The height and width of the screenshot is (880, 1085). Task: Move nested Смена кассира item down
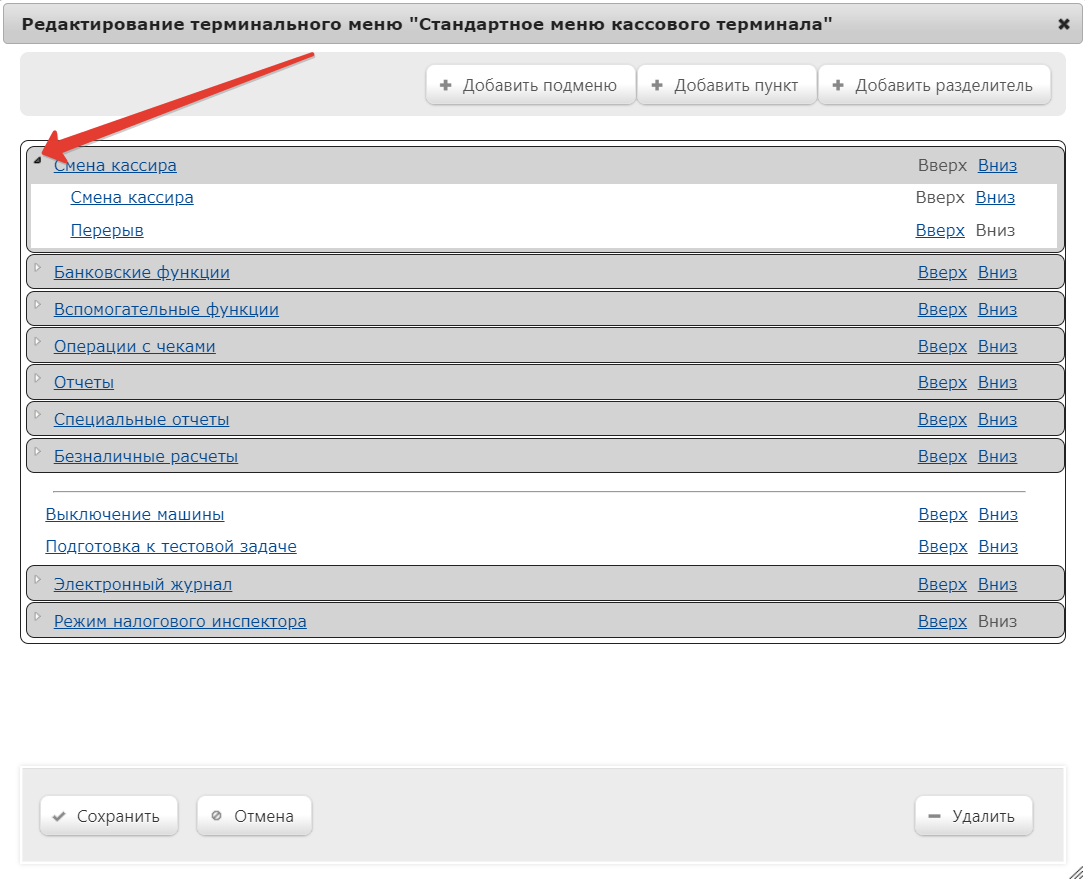click(x=995, y=197)
